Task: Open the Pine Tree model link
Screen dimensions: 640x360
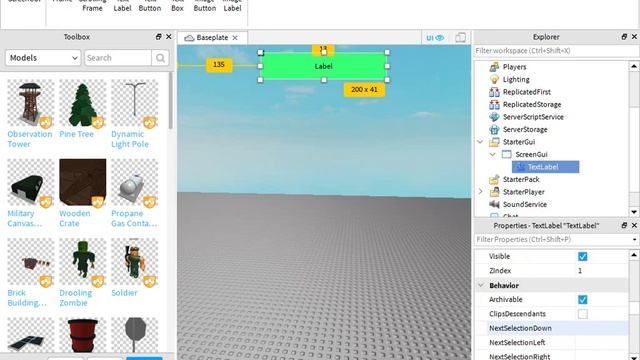Action: [76, 134]
